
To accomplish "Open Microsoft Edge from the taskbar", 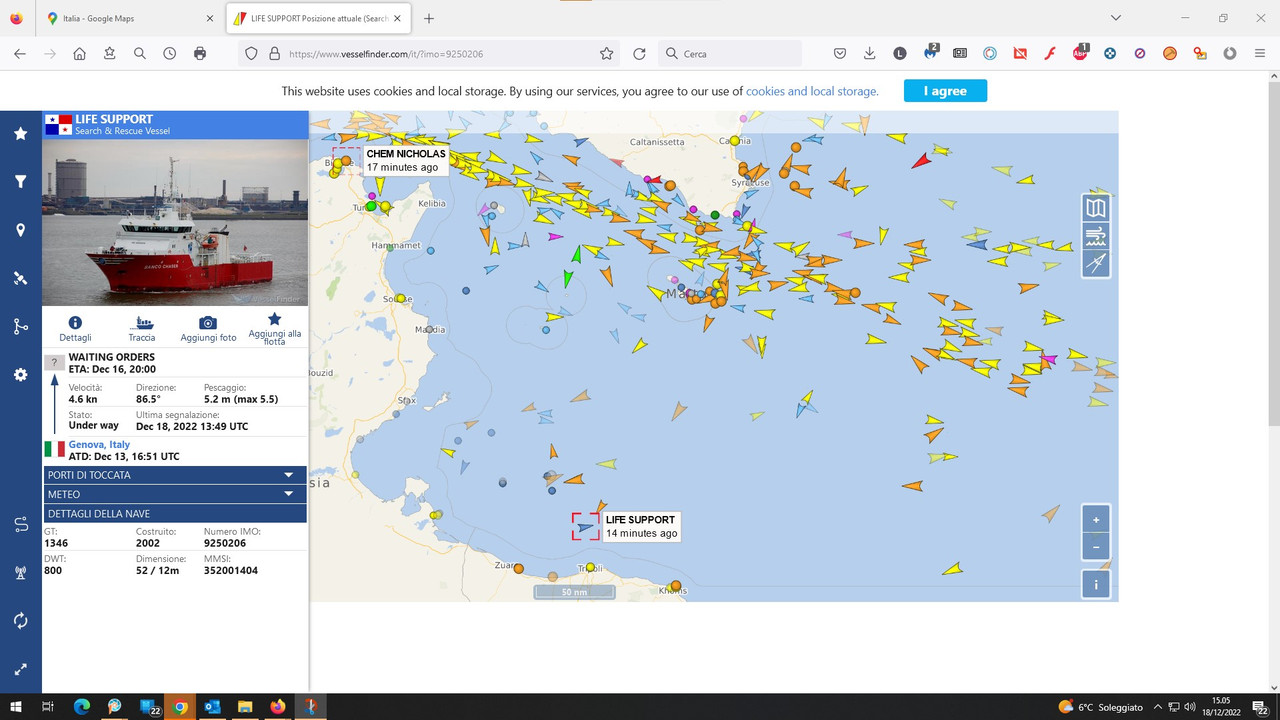I will (82, 707).
